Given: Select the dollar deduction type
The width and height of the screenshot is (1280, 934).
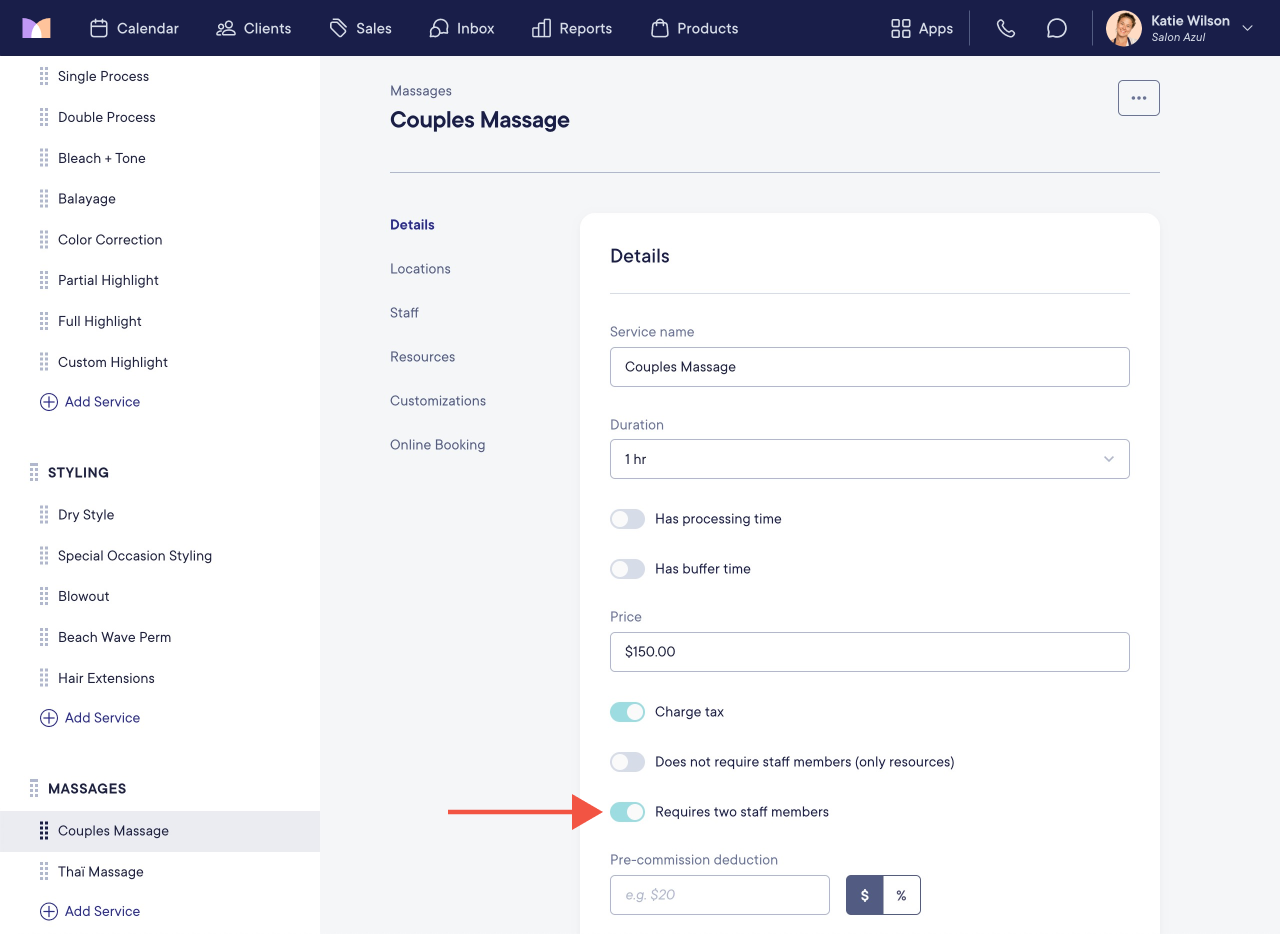Looking at the screenshot, I should (x=865, y=895).
